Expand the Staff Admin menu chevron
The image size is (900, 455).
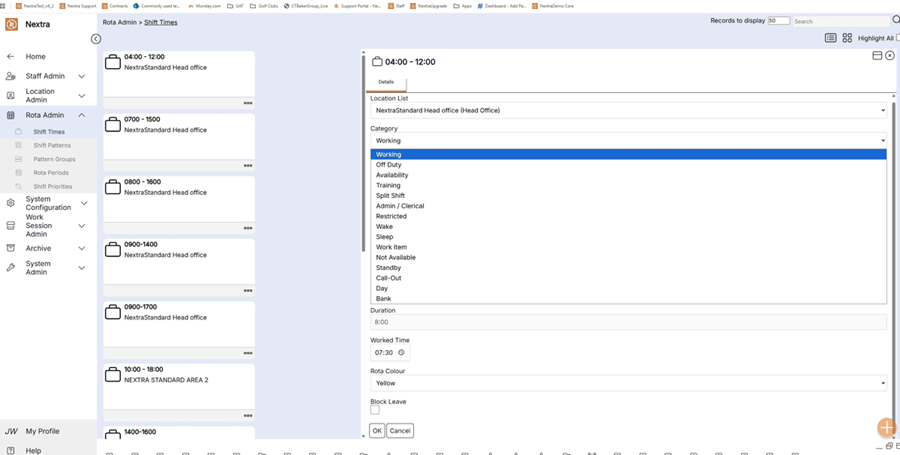[82, 76]
